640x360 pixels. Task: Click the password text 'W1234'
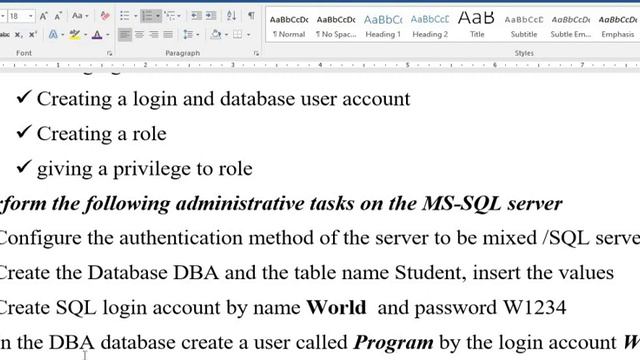535,307
